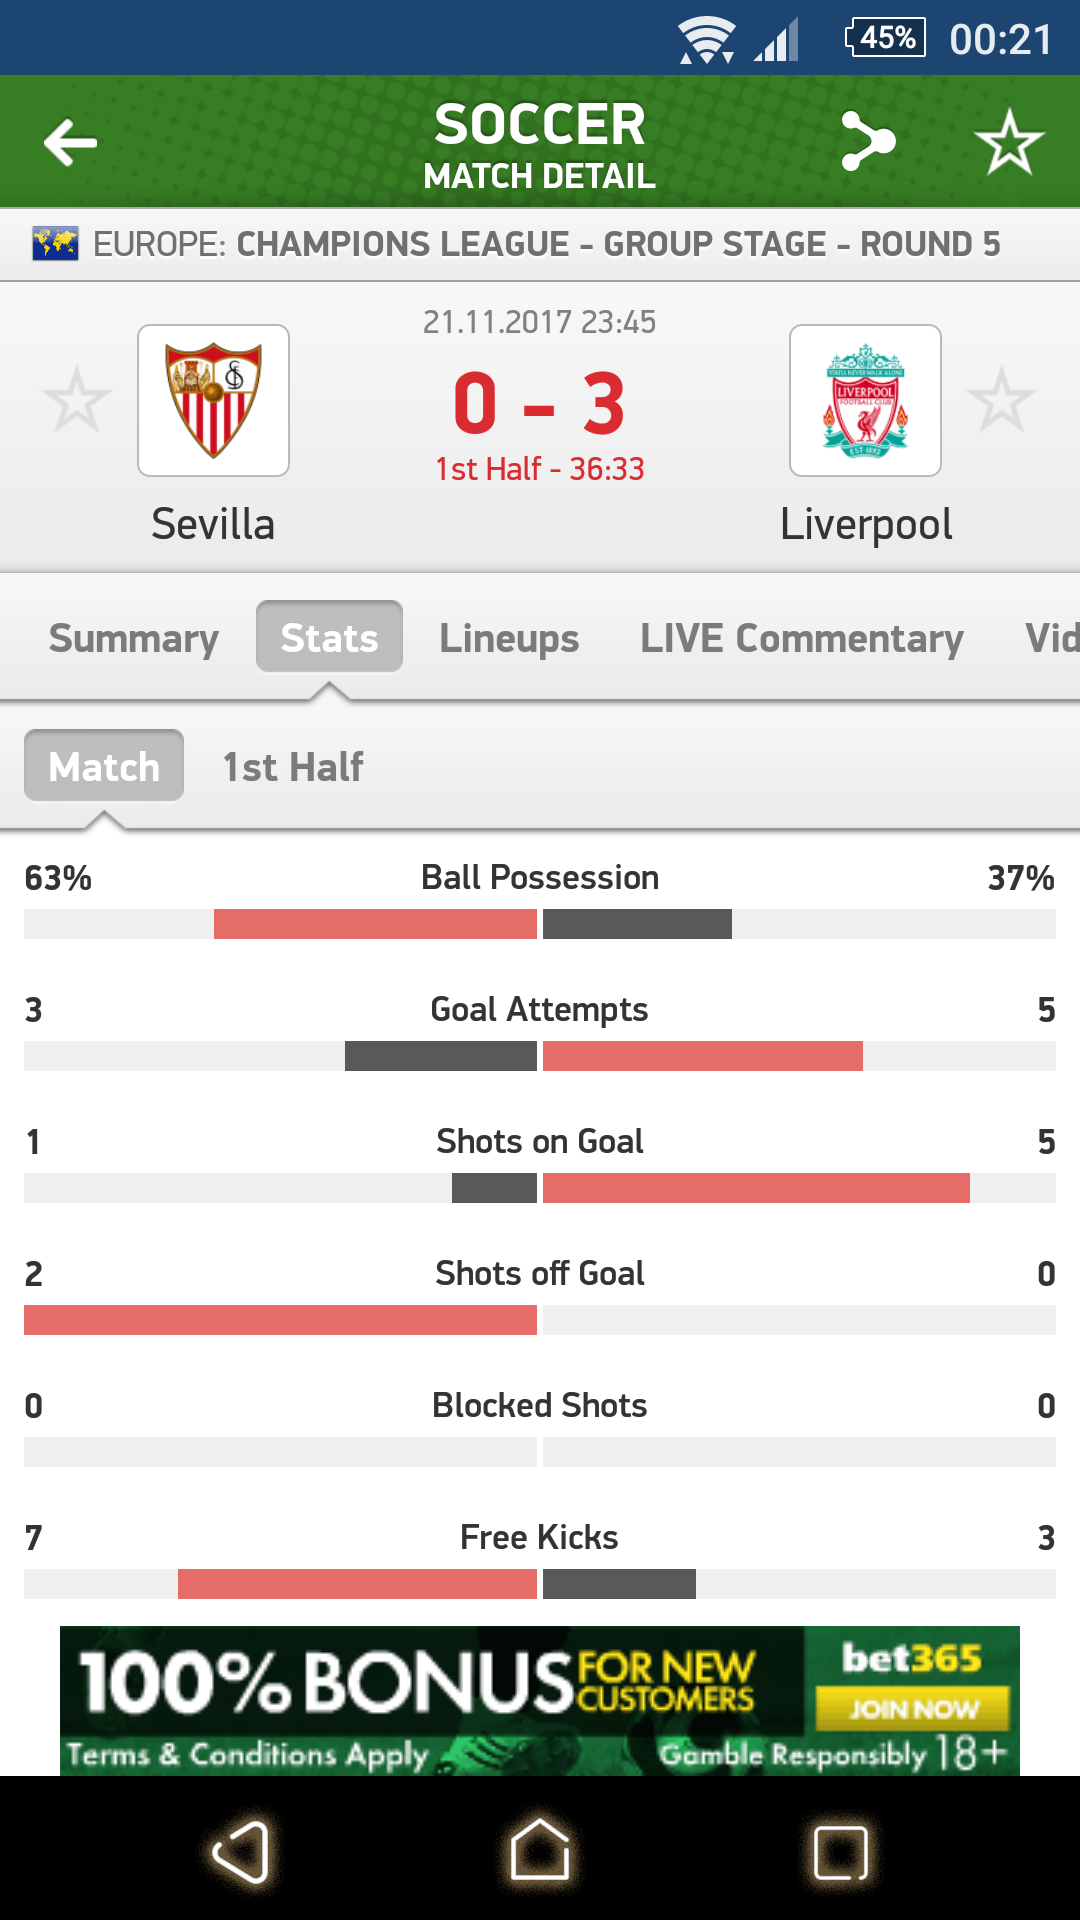Tap Android home navigation button

click(x=540, y=1850)
